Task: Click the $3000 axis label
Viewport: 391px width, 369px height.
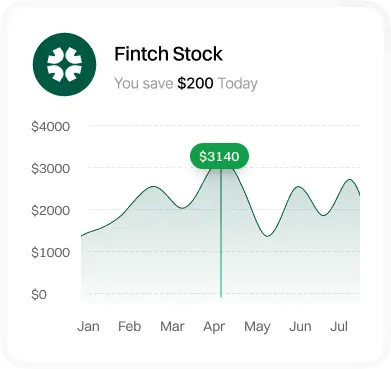Action: (51, 169)
